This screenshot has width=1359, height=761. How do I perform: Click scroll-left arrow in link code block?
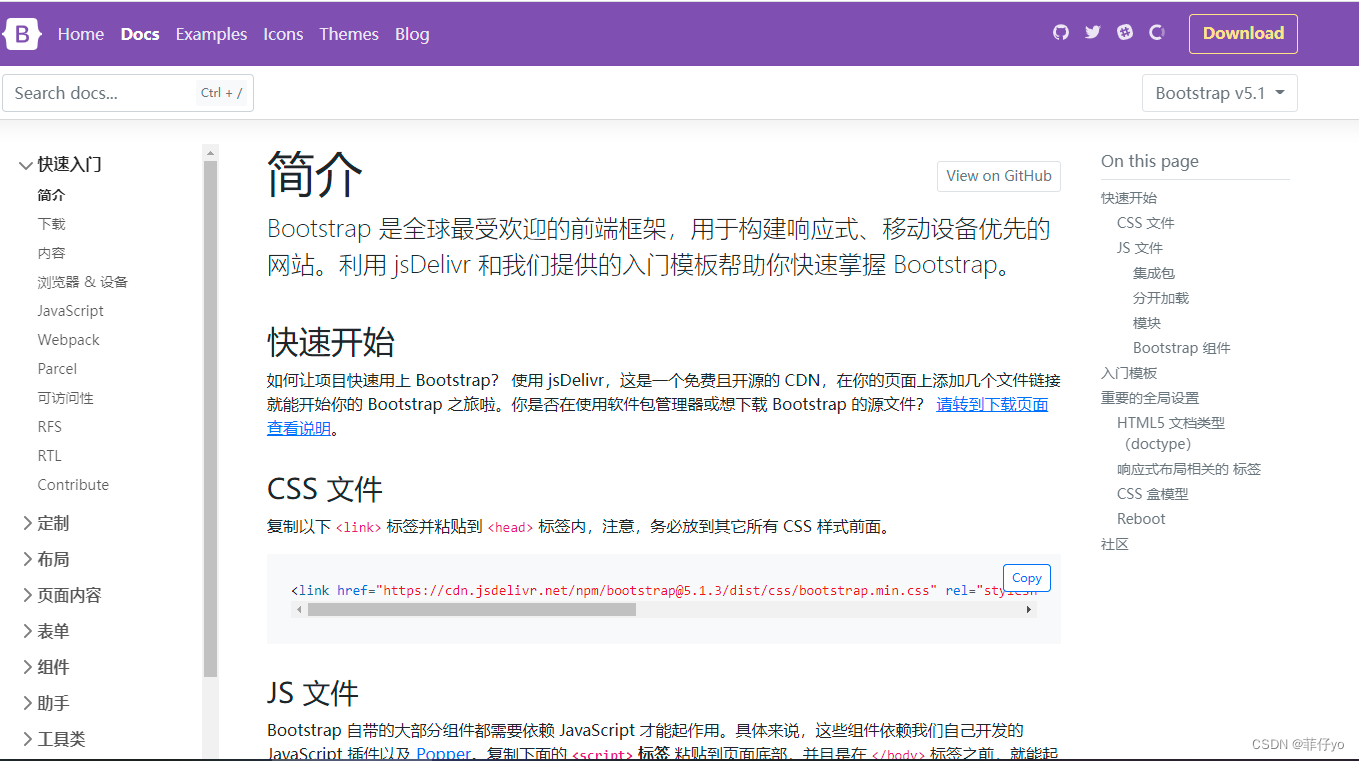point(297,609)
